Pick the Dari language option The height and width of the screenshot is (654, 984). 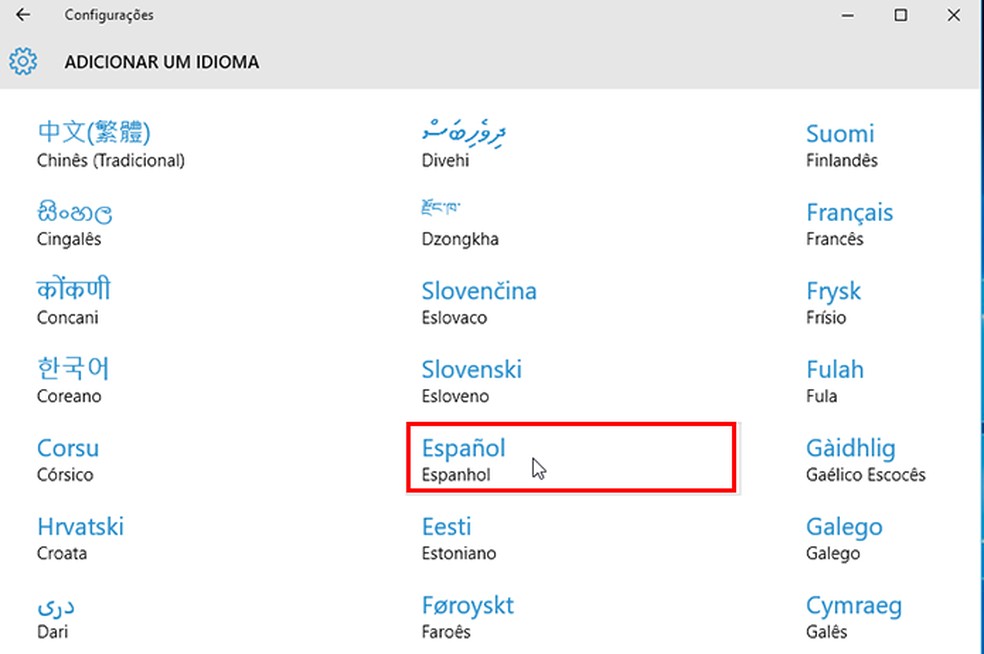pyautogui.click(x=56, y=616)
